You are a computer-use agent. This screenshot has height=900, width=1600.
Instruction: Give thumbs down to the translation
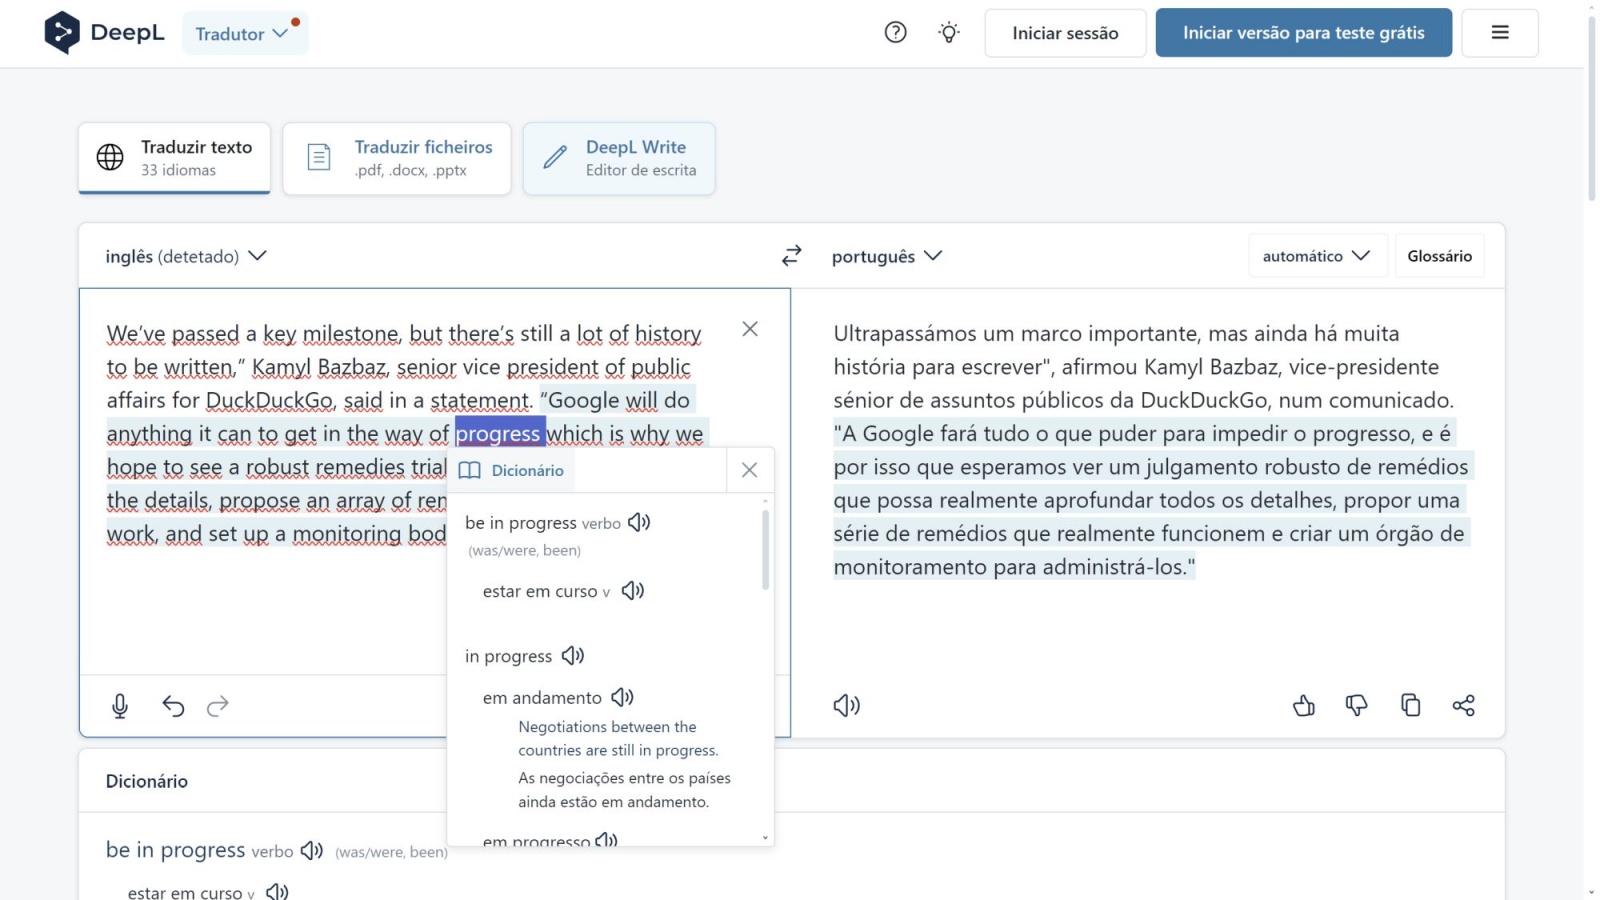tap(1356, 706)
